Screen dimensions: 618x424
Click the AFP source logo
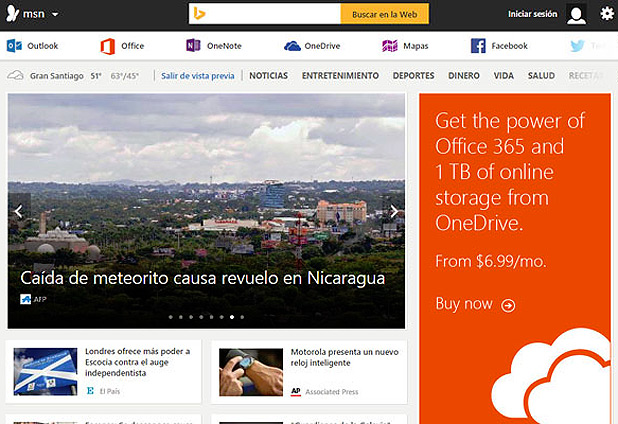26,299
